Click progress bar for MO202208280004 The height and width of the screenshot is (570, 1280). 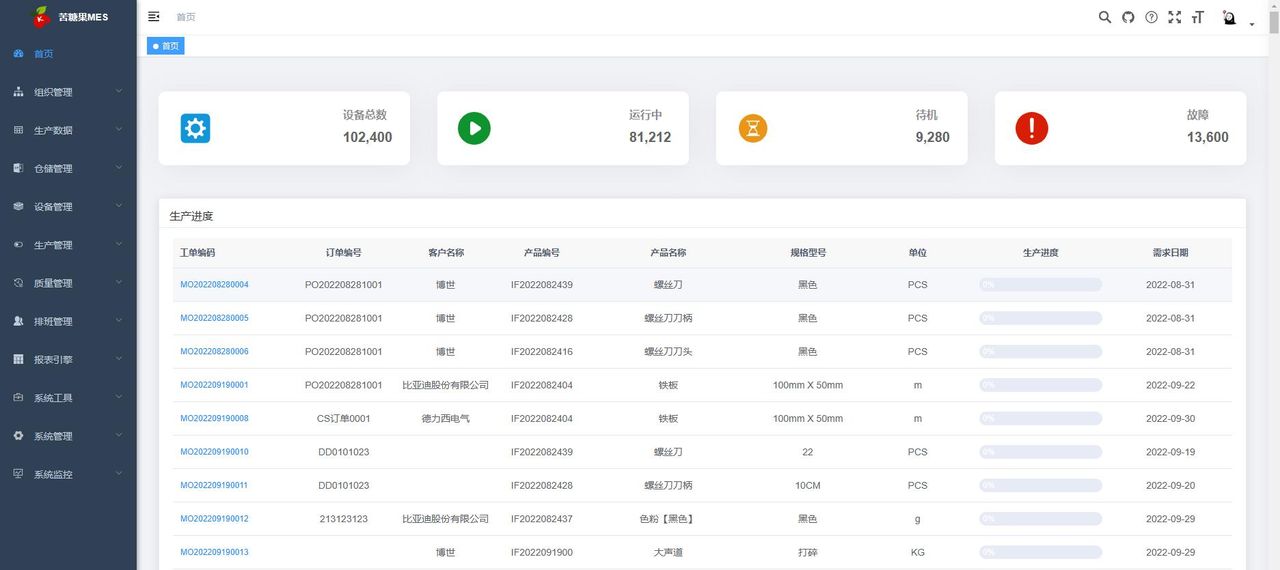click(x=1040, y=285)
